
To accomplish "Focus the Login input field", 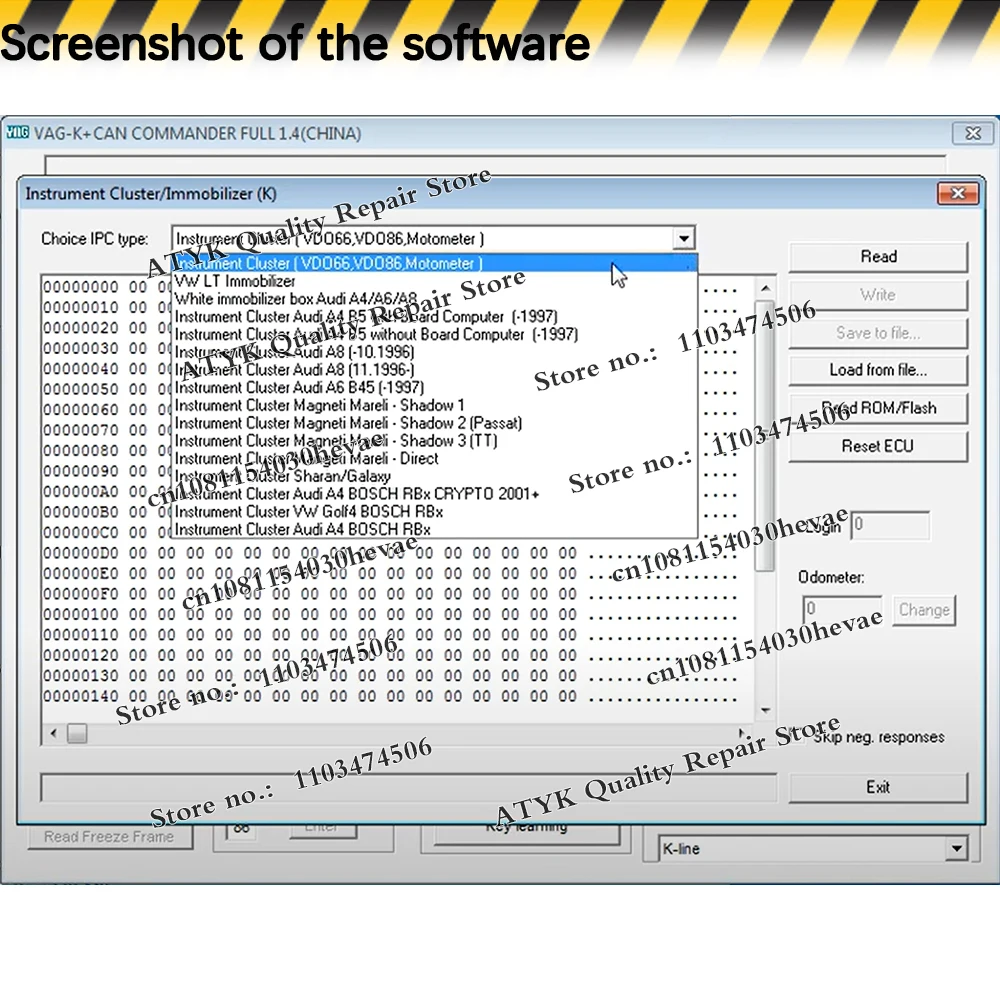I will point(890,525).
